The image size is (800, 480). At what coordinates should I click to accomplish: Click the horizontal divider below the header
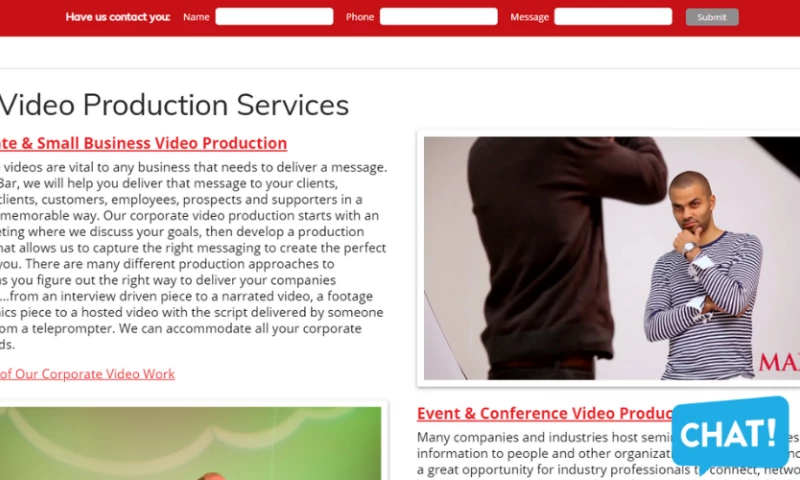(x=400, y=68)
